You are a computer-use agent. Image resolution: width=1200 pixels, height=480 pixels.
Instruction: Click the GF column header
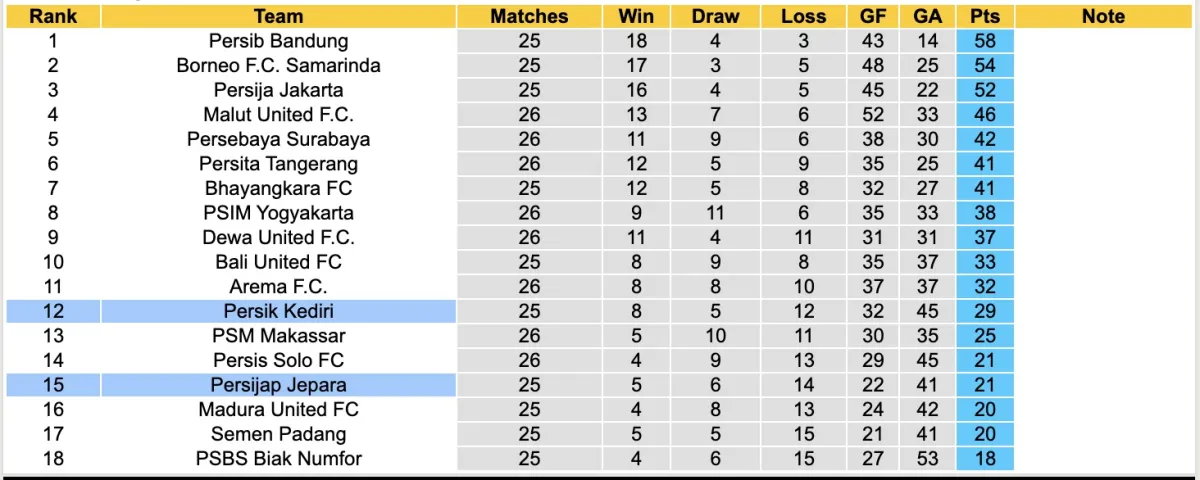(872, 16)
